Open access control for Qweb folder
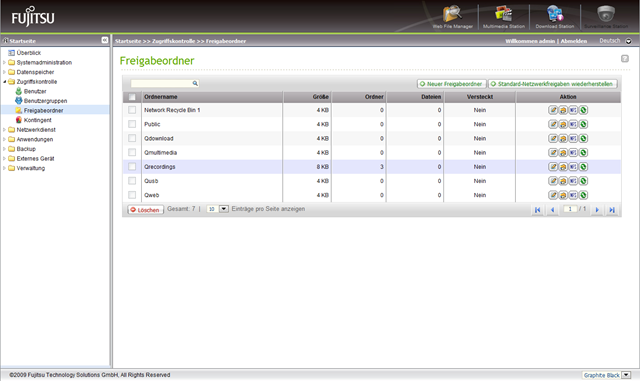 [x=563, y=195]
